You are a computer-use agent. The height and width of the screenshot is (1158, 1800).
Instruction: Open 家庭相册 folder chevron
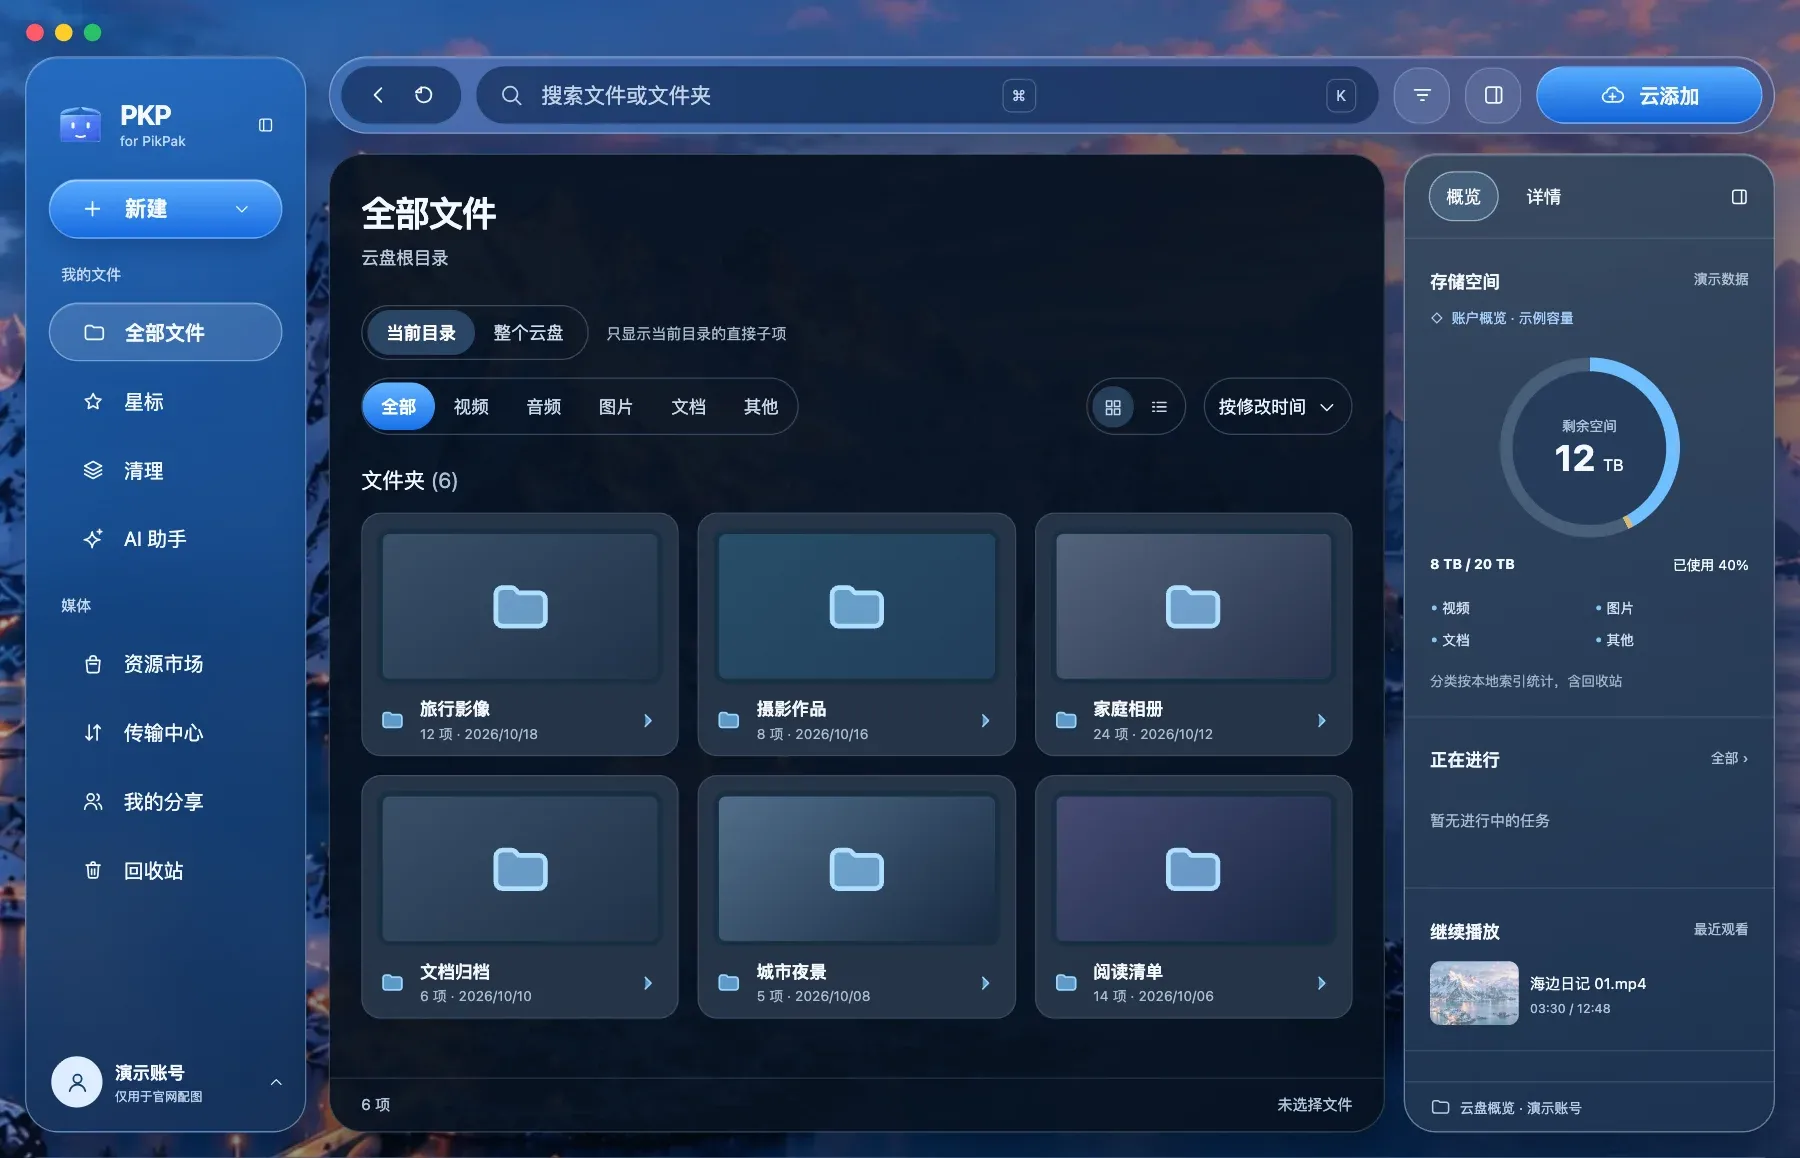[1322, 721]
